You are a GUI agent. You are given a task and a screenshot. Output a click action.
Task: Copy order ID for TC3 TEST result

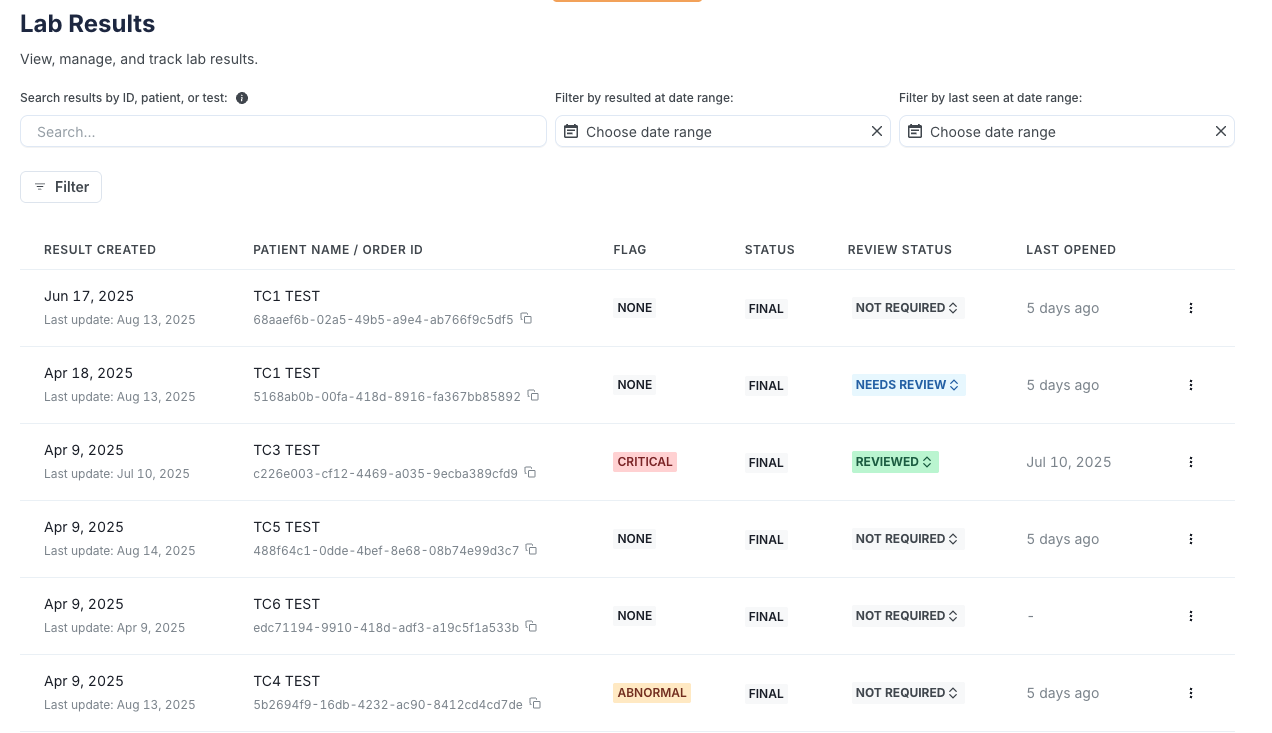click(530, 472)
